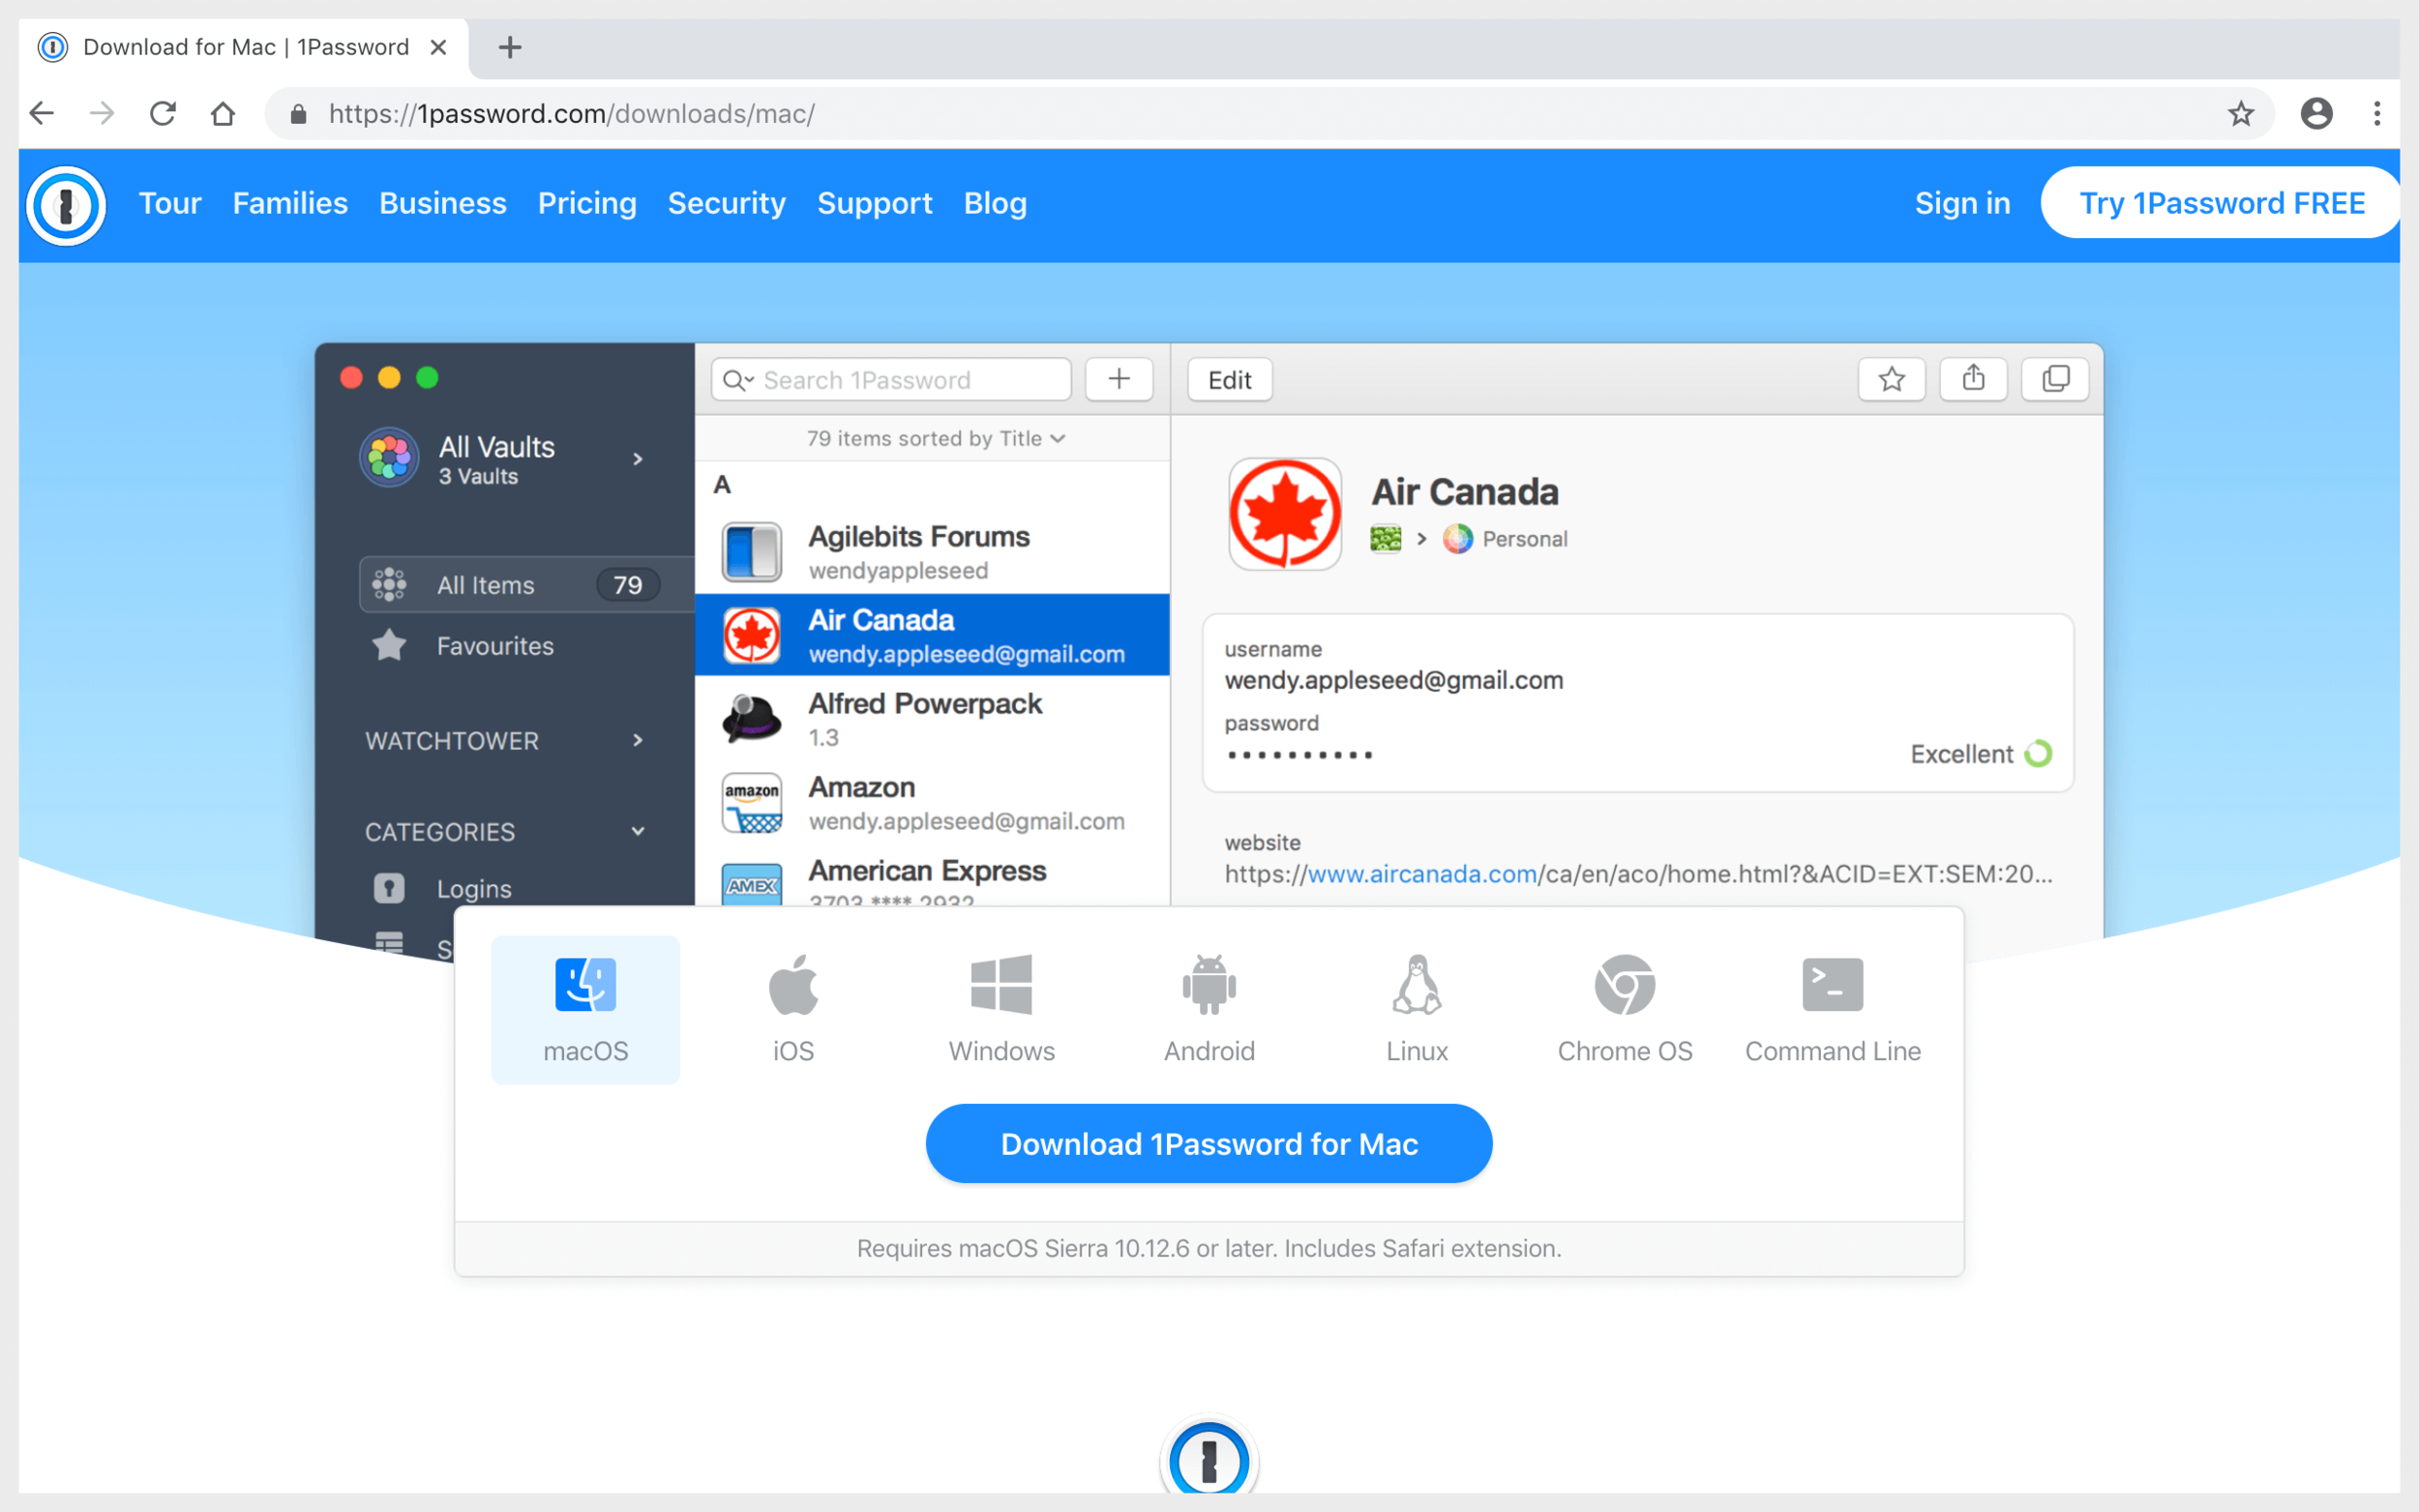
Task: Select the Linux penguin icon
Action: (1417, 985)
